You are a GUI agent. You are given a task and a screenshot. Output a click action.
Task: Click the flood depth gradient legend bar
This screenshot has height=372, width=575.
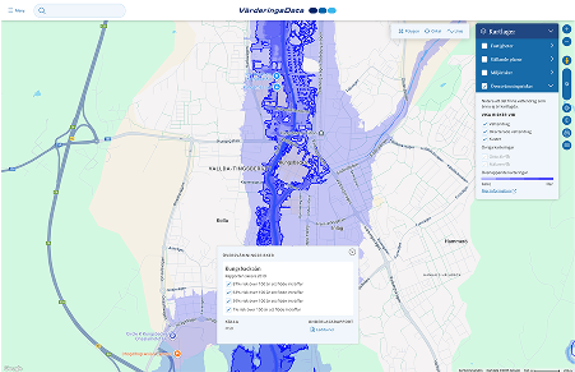tap(517, 179)
